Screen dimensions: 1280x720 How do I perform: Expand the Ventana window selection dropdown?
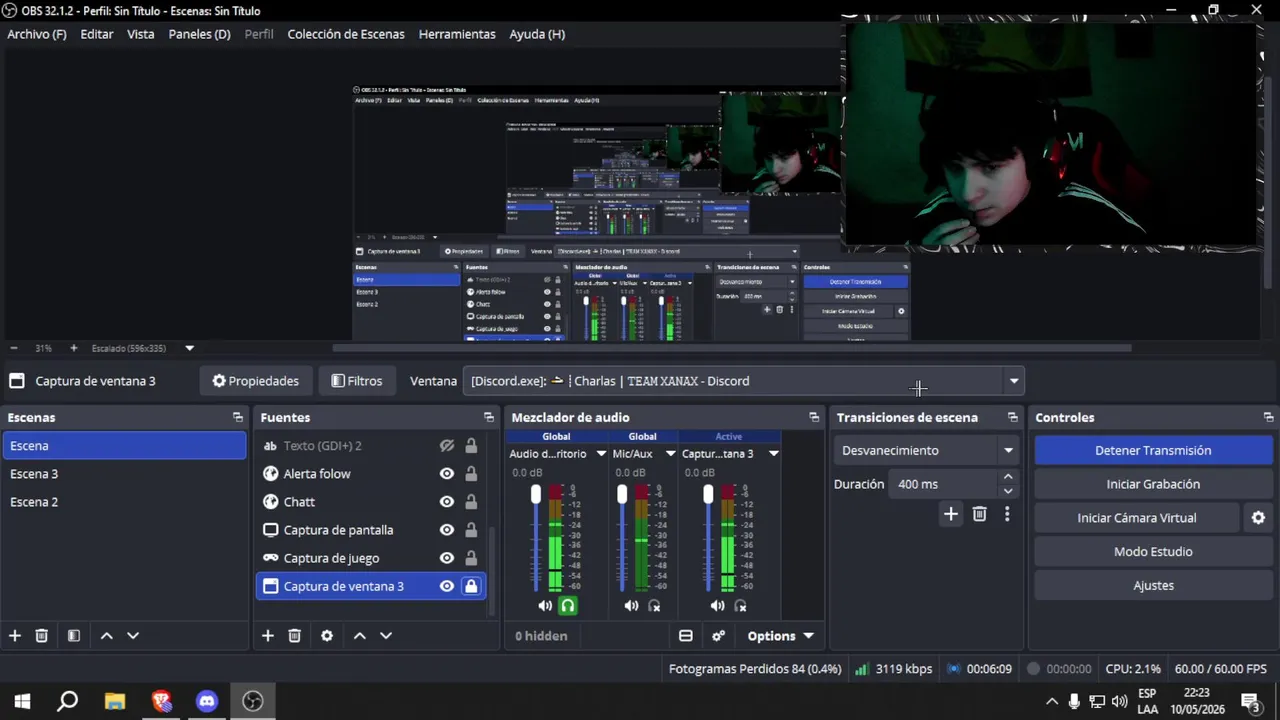1014,381
